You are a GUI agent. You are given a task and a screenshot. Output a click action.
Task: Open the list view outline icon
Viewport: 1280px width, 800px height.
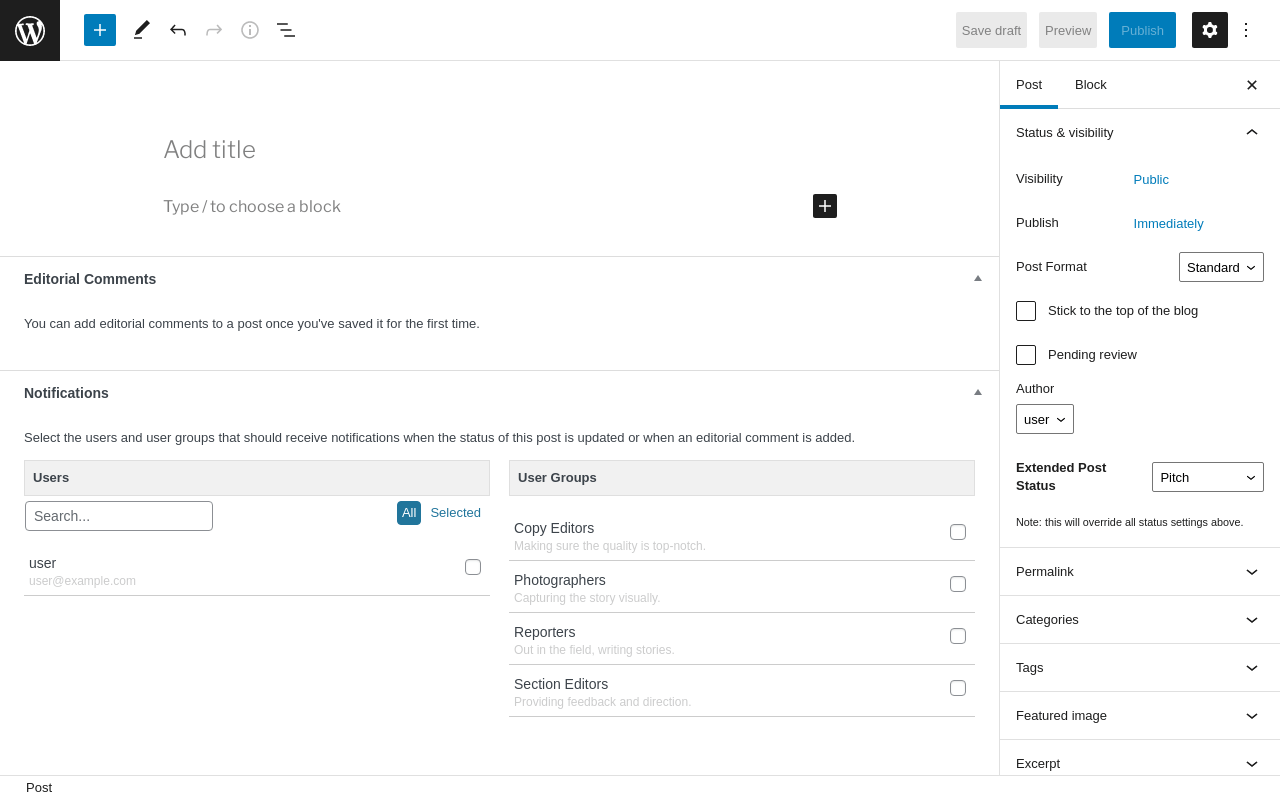point(286,30)
